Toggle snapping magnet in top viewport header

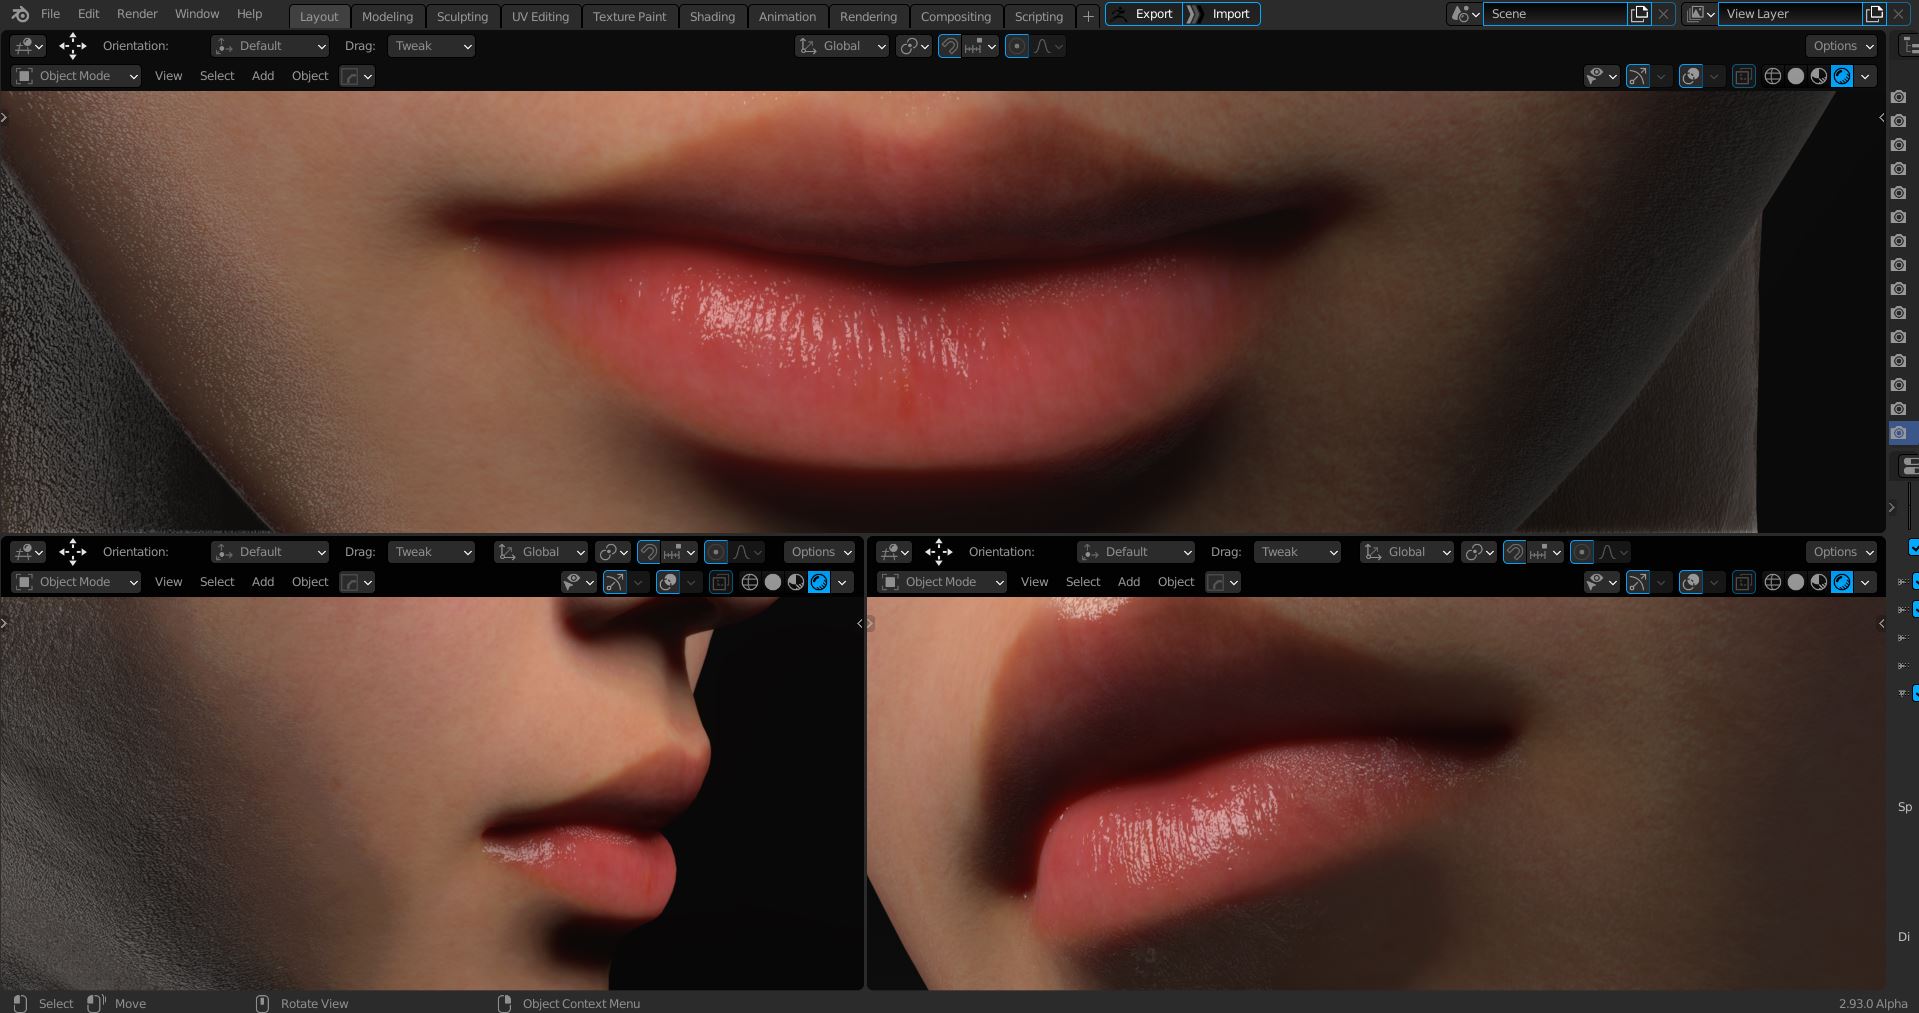click(x=950, y=46)
